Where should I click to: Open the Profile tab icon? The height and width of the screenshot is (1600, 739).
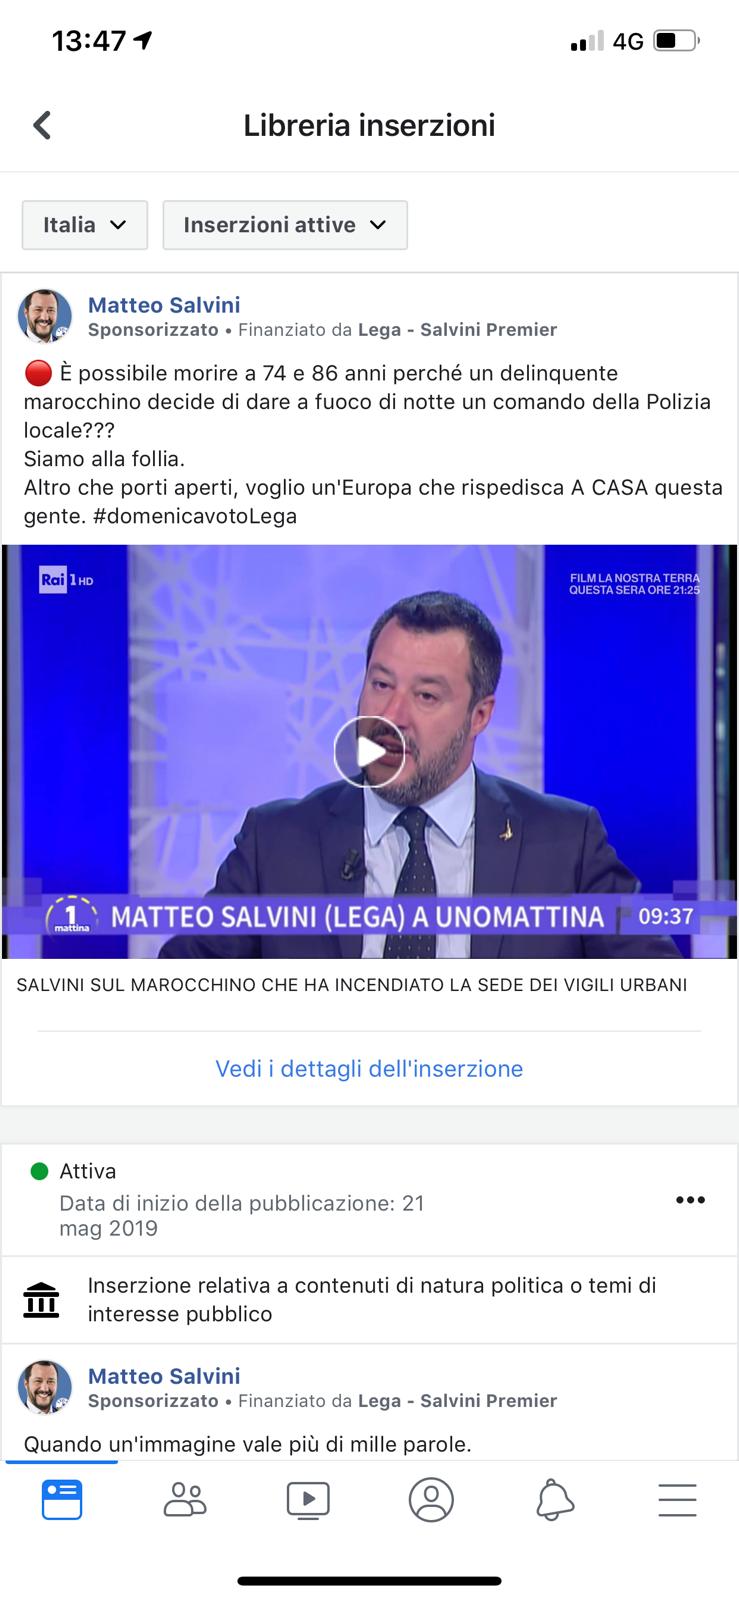[431, 1500]
